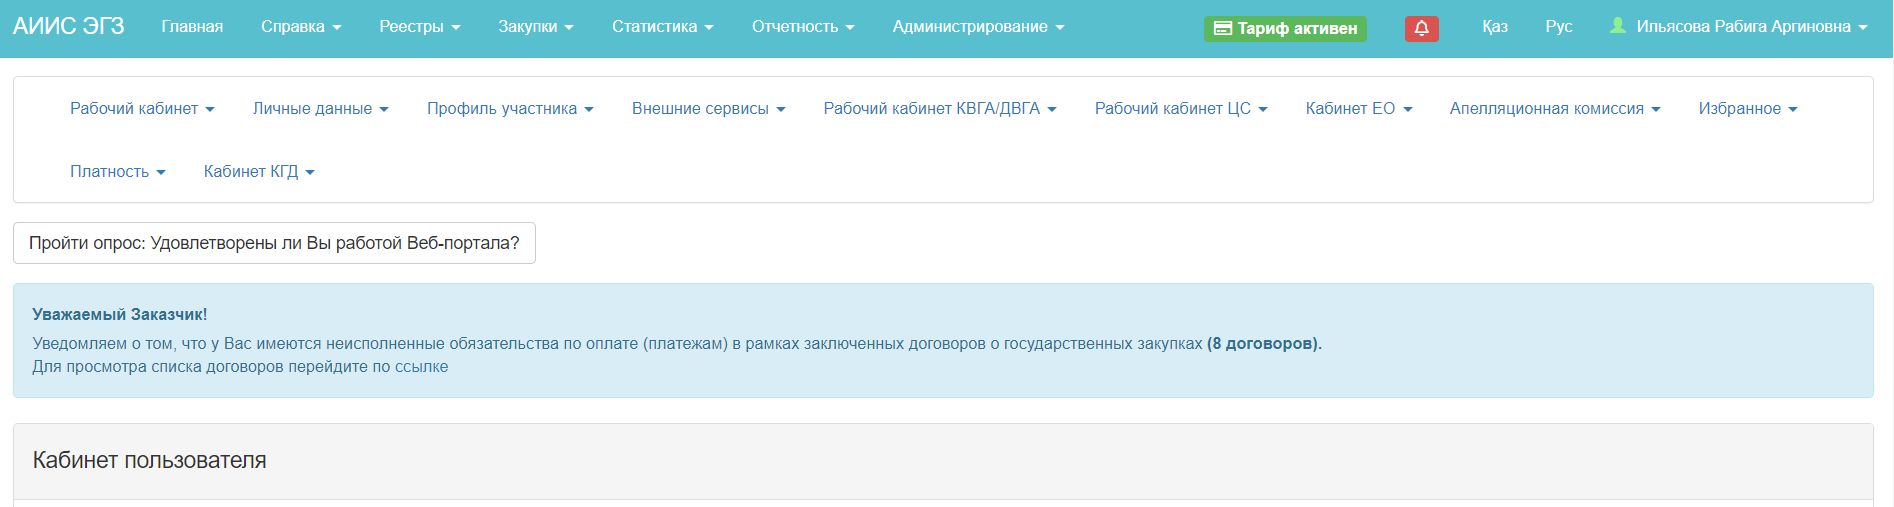Click the red notification bell icon
The height and width of the screenshot is (507, 1894).
(x=1421, y=28)
